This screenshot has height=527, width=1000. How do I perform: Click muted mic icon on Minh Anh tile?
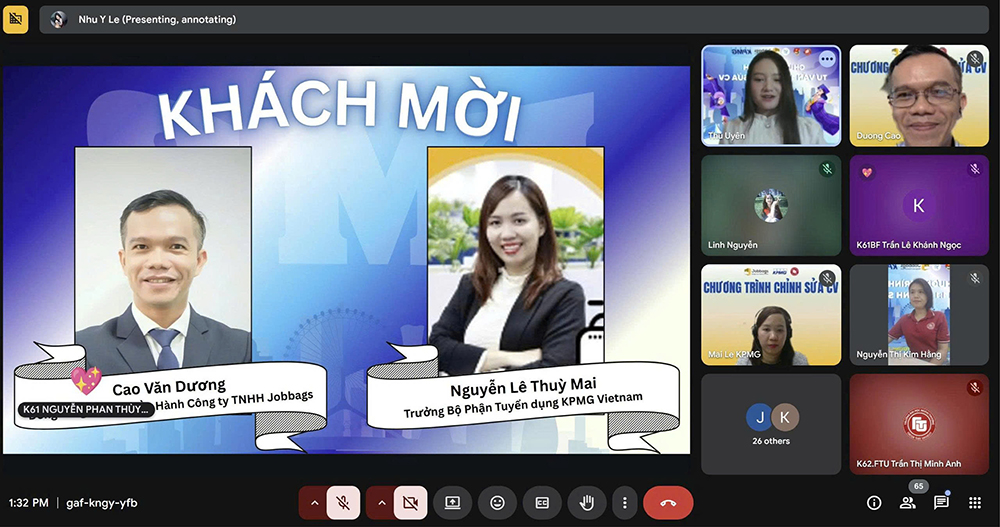click(974, 388)
